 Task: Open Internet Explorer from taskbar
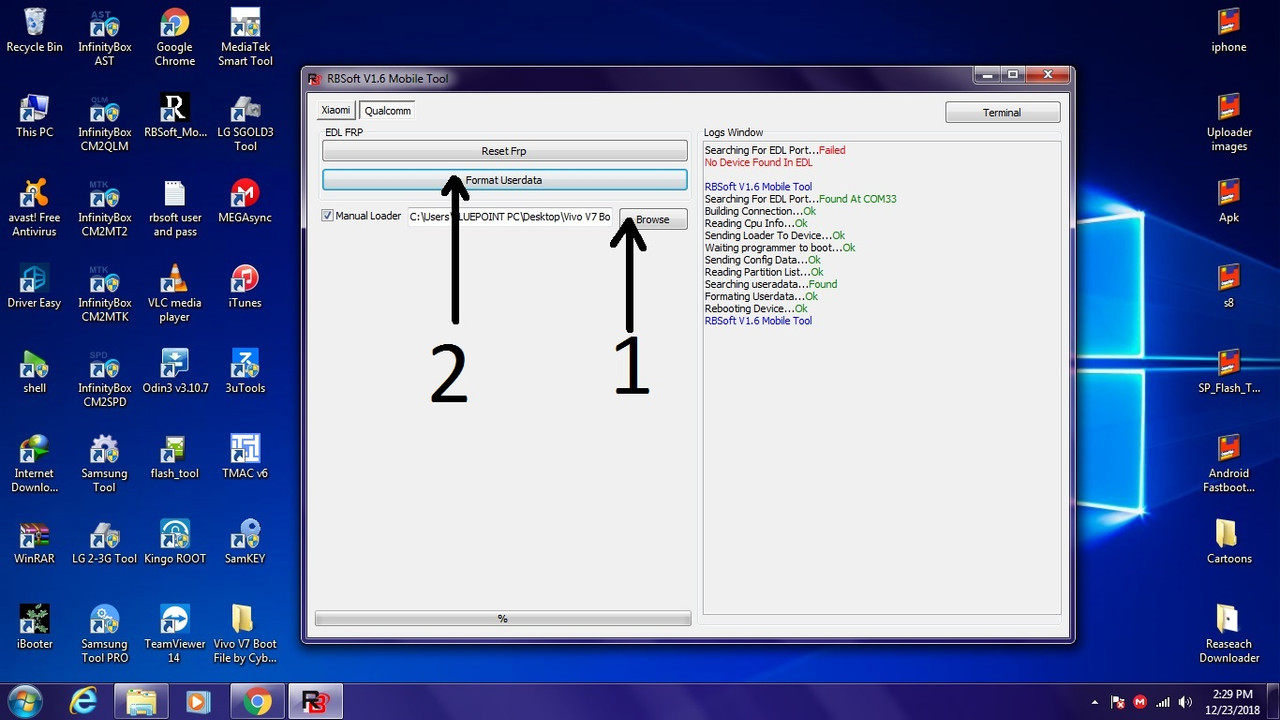point(84,702)
